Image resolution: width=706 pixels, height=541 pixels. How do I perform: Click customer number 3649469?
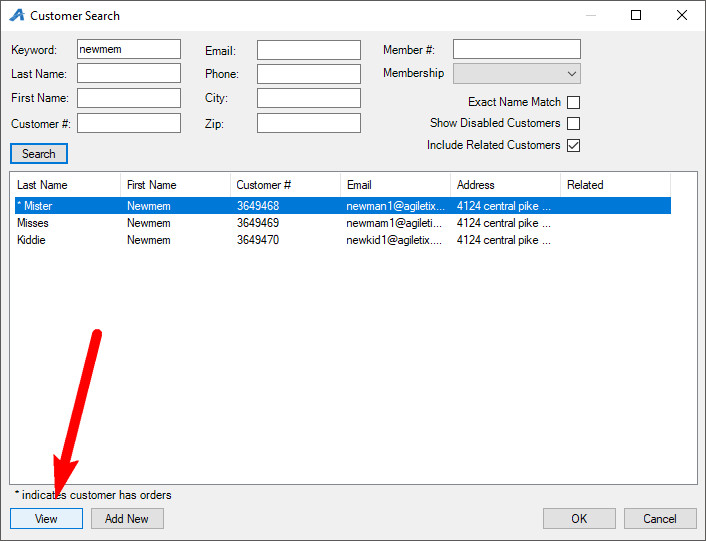[x=258, y=223]
